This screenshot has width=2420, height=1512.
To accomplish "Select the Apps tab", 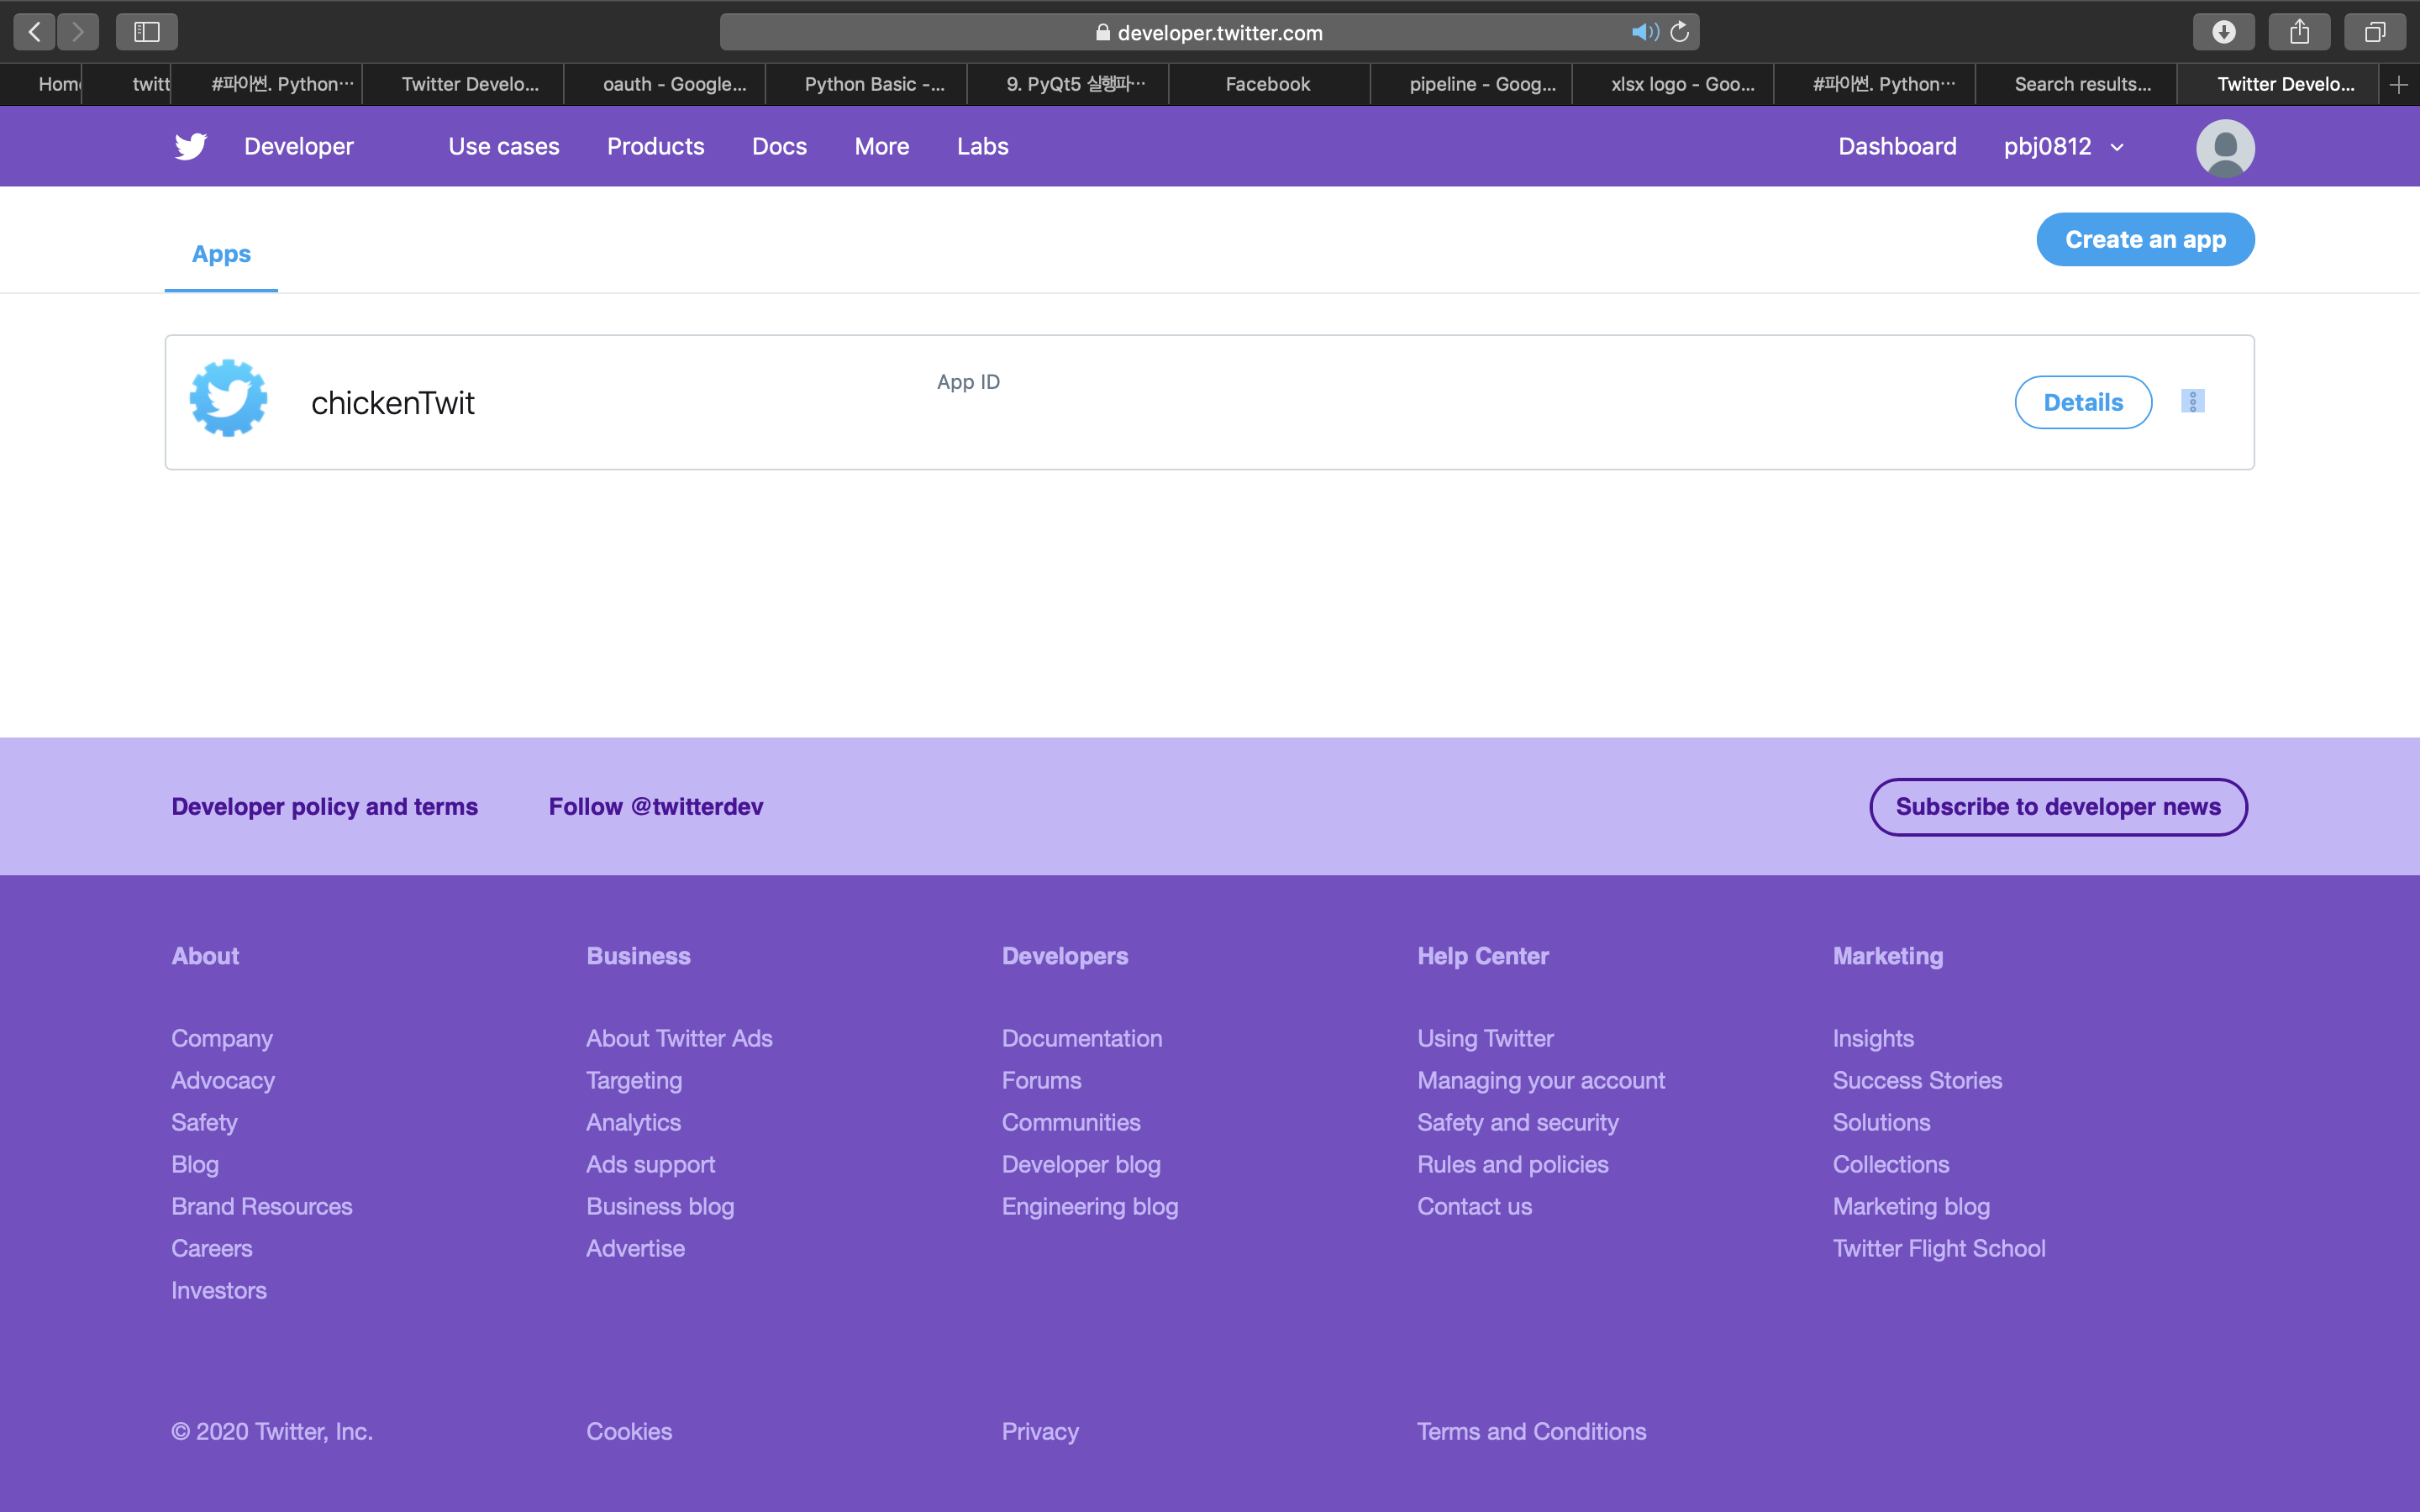I will pos(221,254).
